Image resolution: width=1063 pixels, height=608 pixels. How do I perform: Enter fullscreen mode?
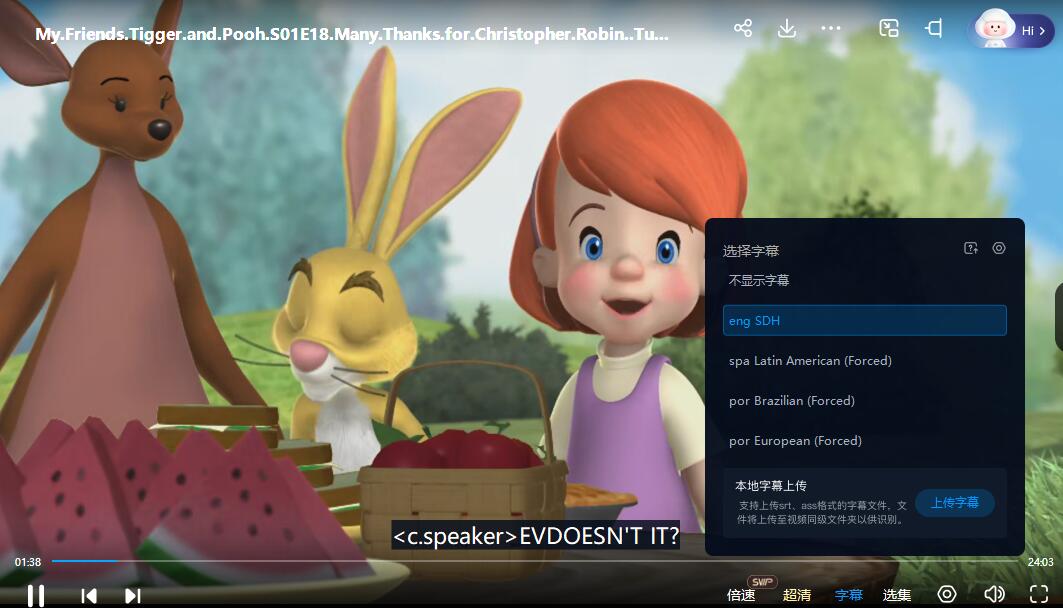pyautogui.click(x=1039, y=594)
